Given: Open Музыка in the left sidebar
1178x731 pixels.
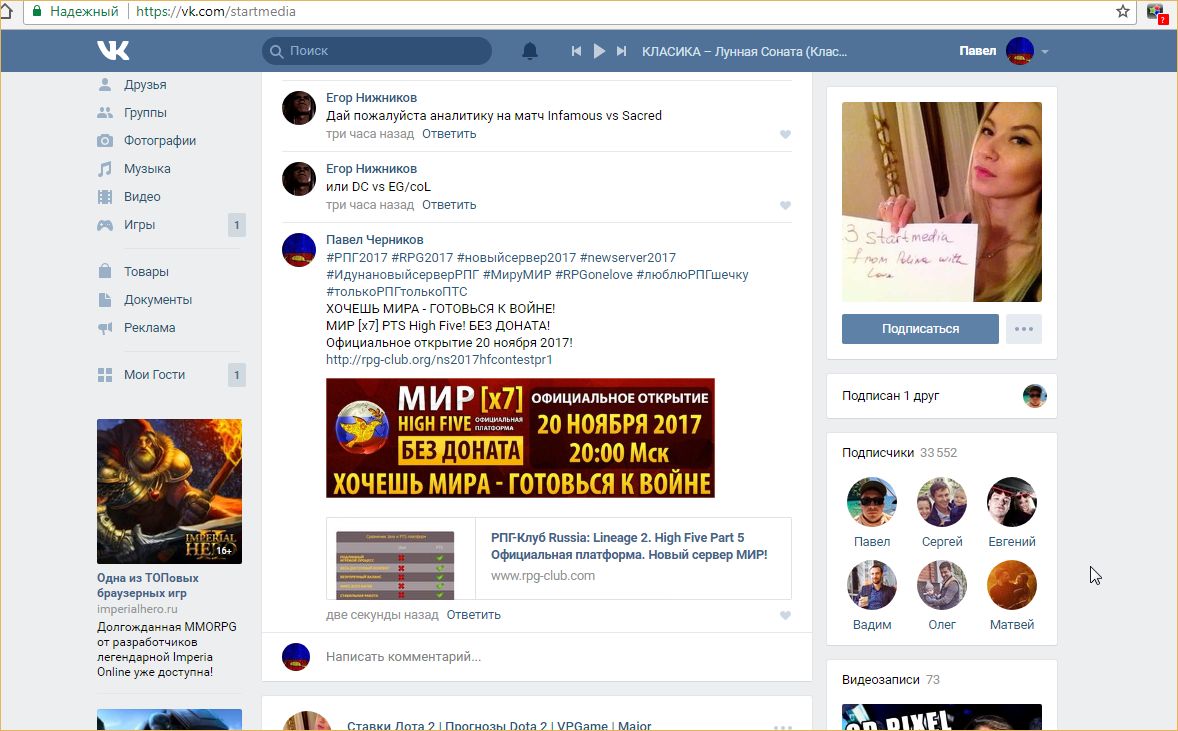Looking at the screenshot, I should click(x=147, y=169).
